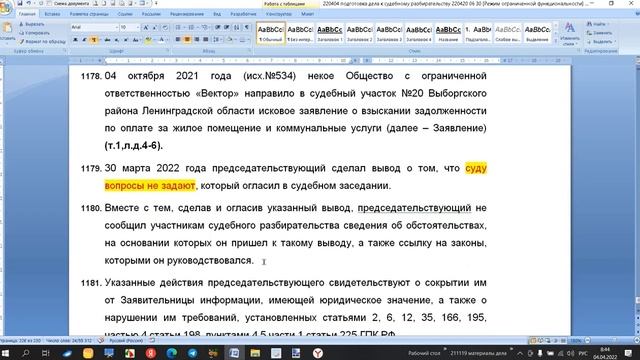The width and height of the screenshot is (640, 360).
Task: Open Microsoft Edge from taskbar
Action: point(172,353)
